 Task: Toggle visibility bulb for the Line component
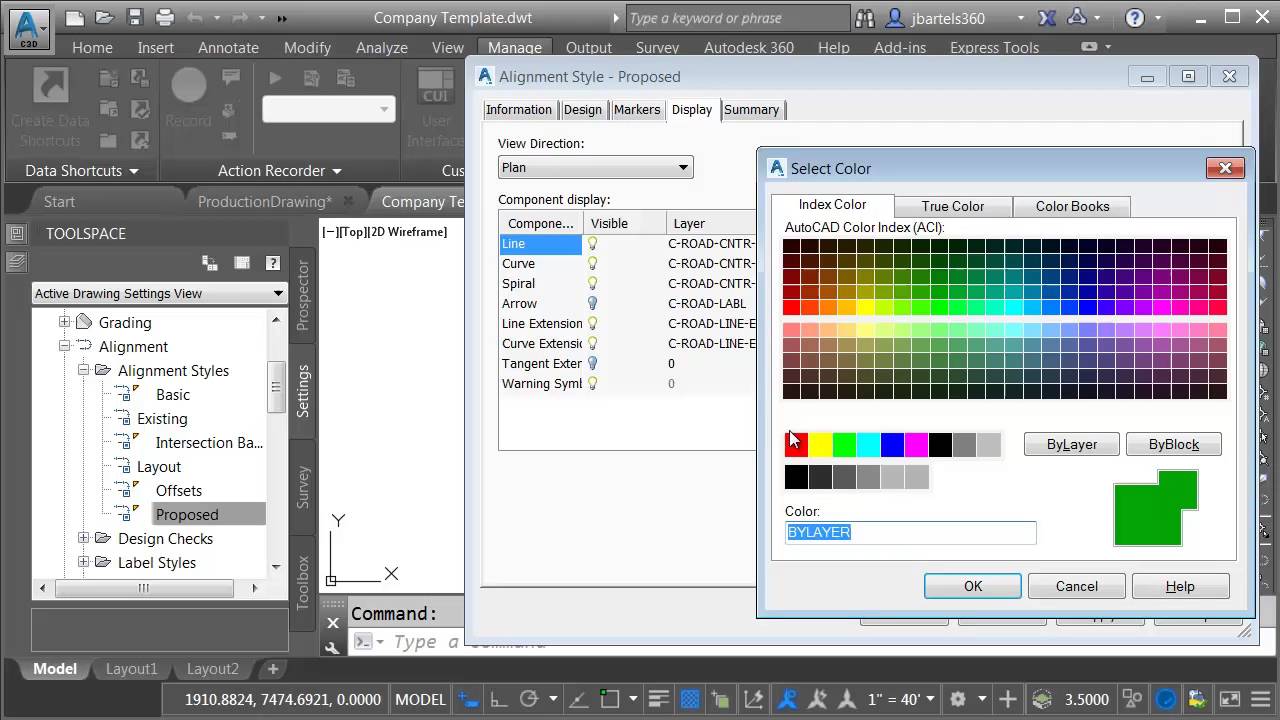tap(592, 243)
